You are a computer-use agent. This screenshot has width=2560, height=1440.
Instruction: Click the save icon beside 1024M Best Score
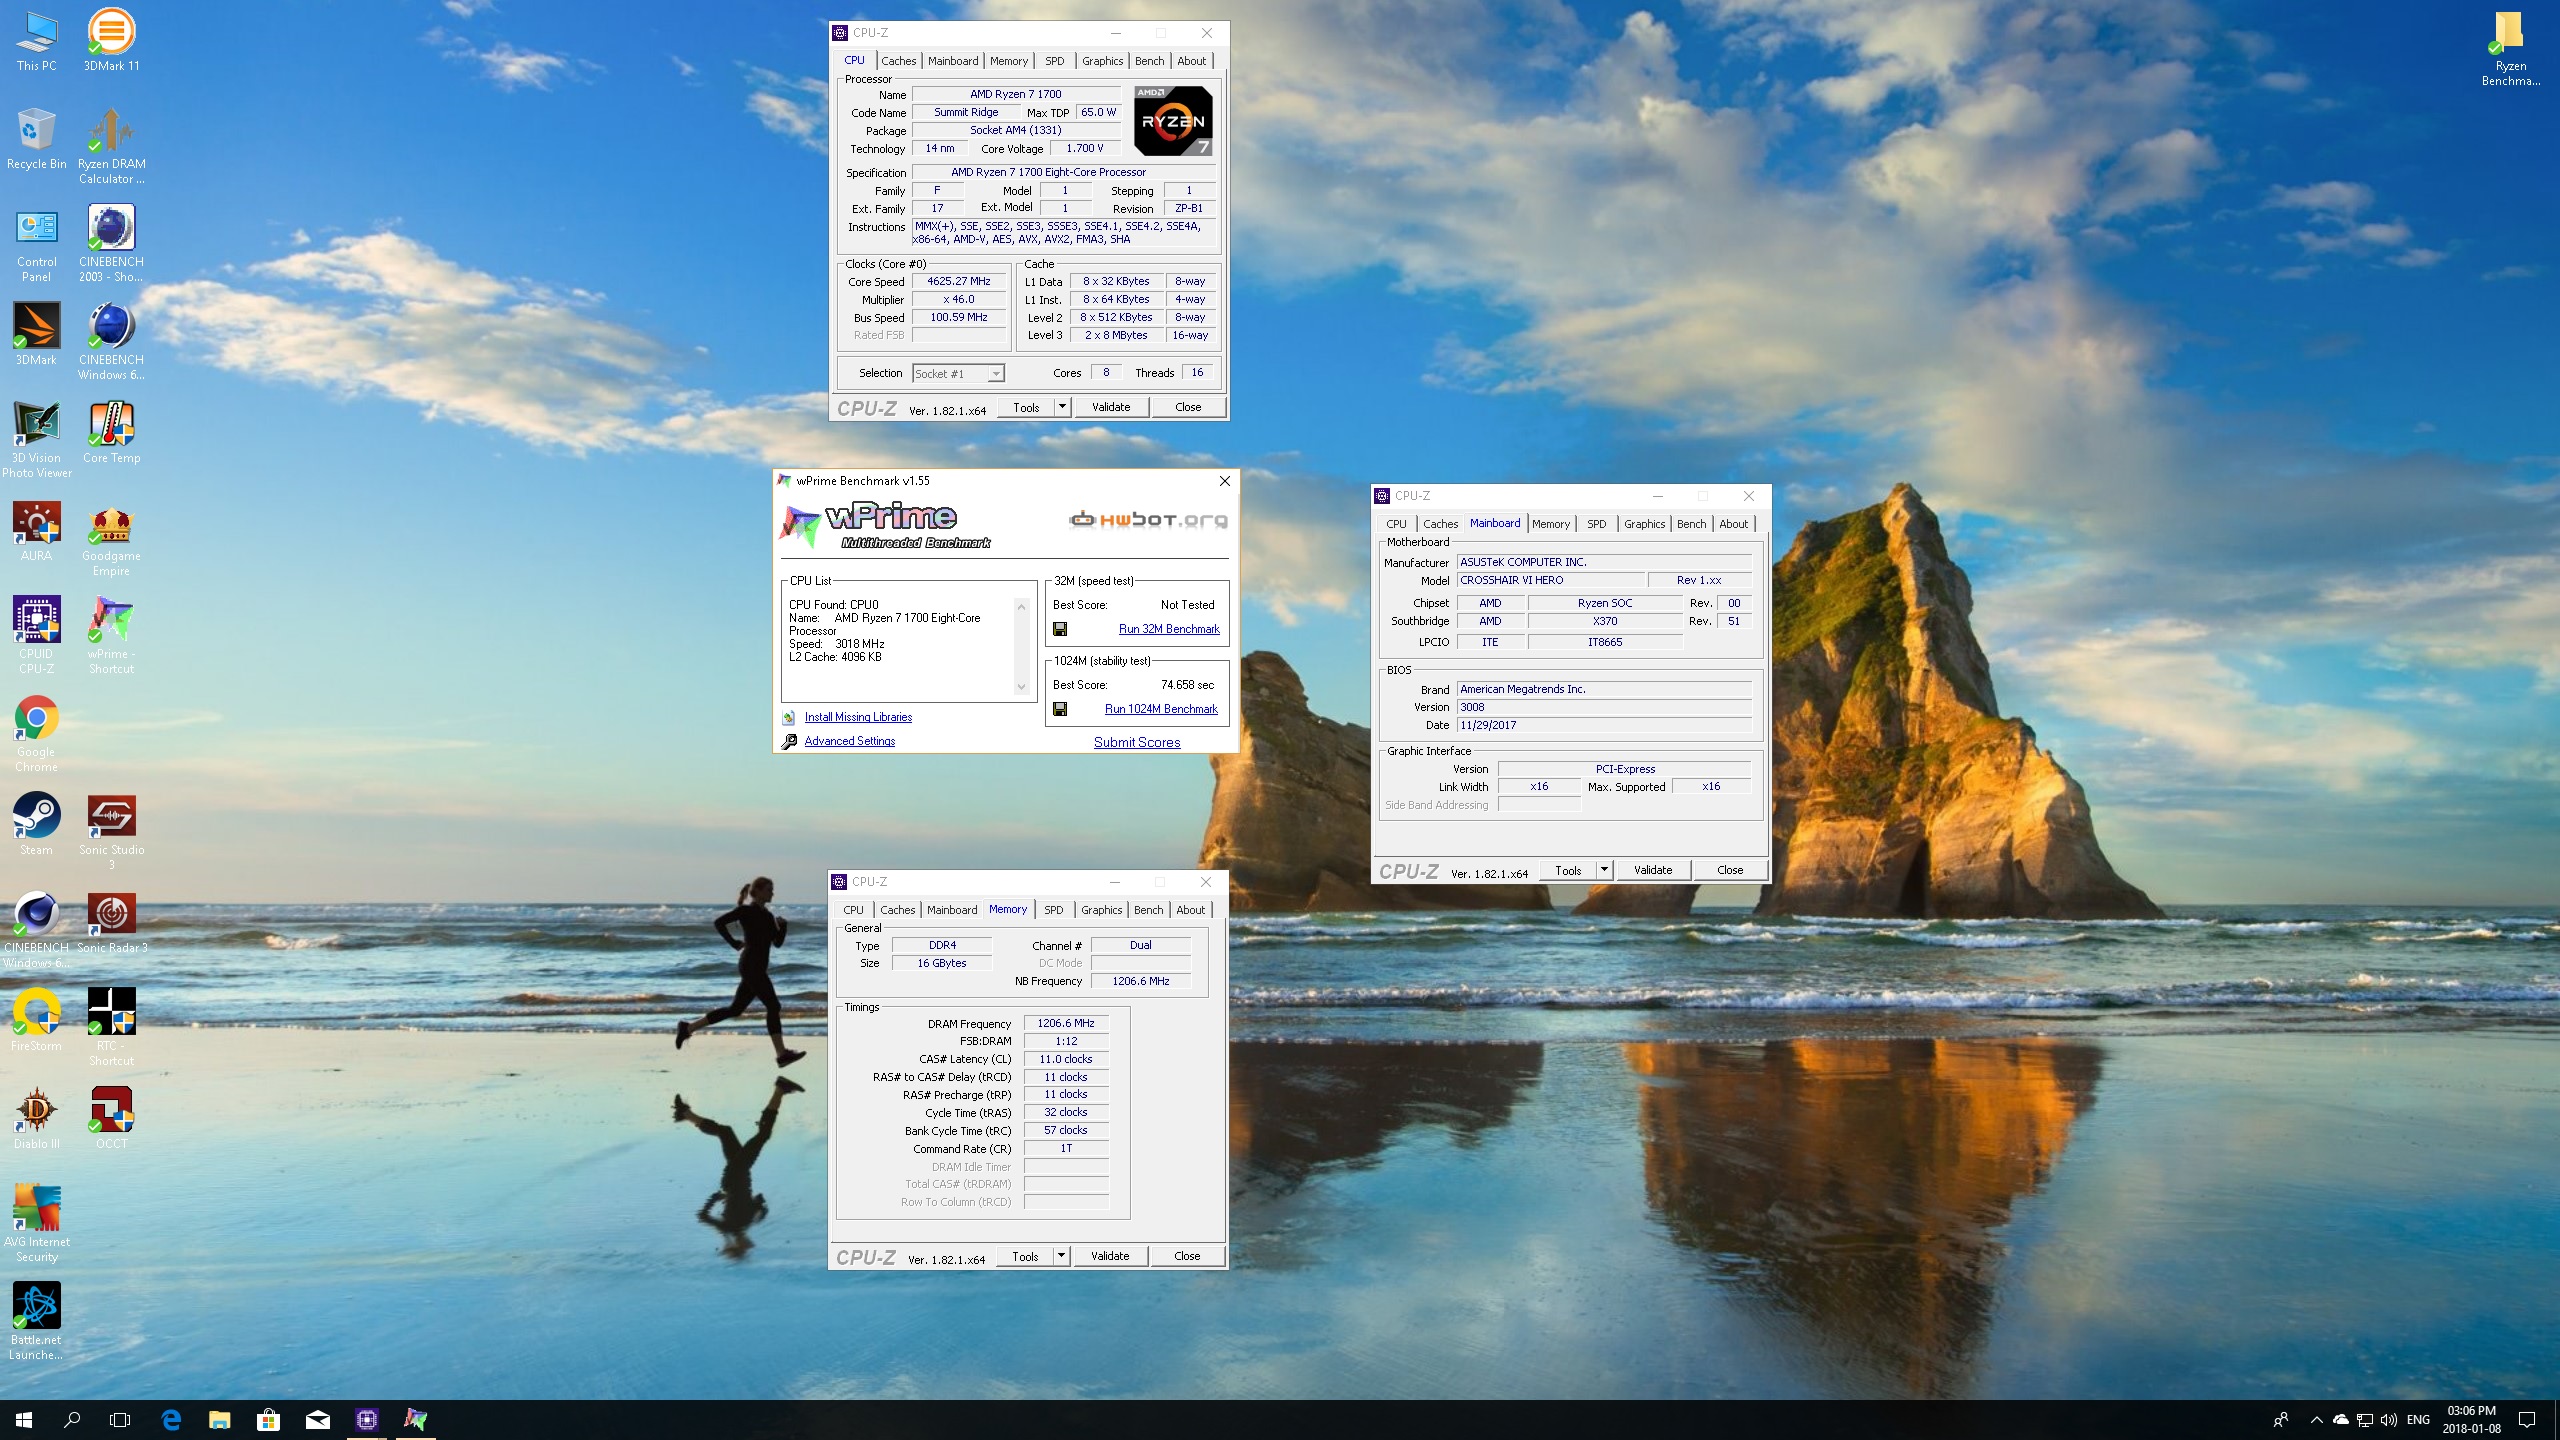[1060, 709]
